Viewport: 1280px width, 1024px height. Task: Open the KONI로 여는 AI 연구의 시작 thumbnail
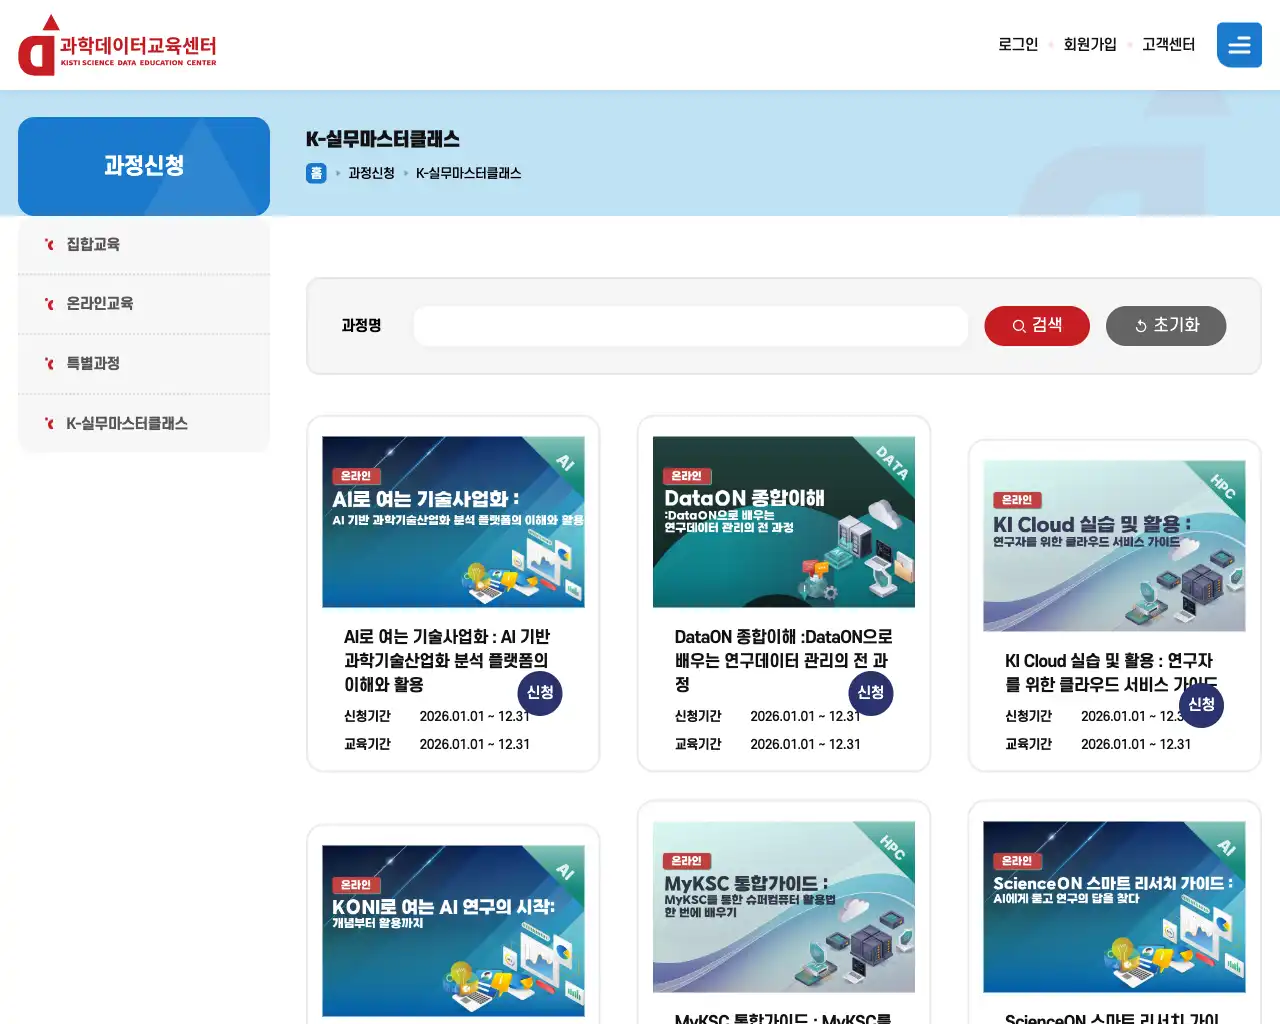click(x=453, y=931)
